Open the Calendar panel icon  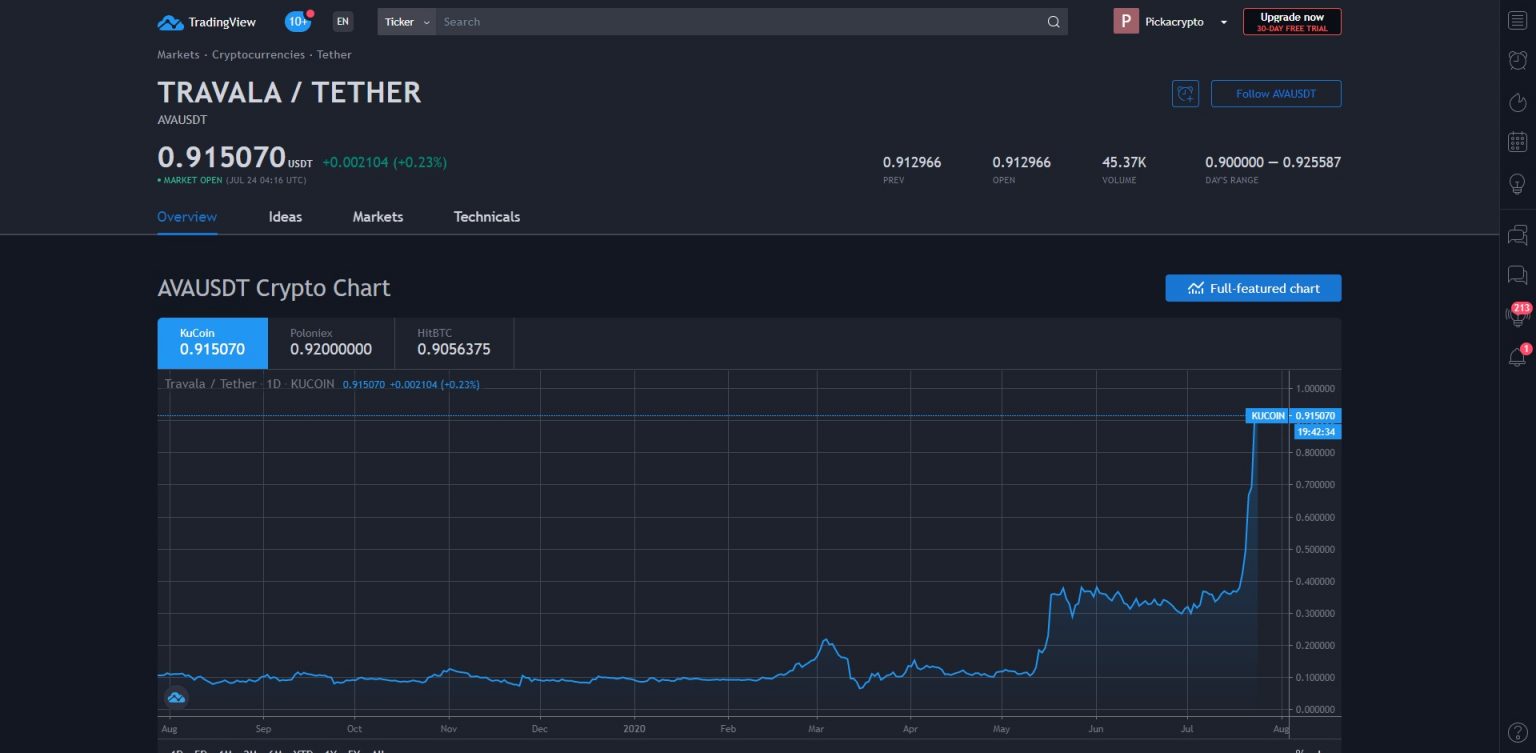pos(1517,141)
